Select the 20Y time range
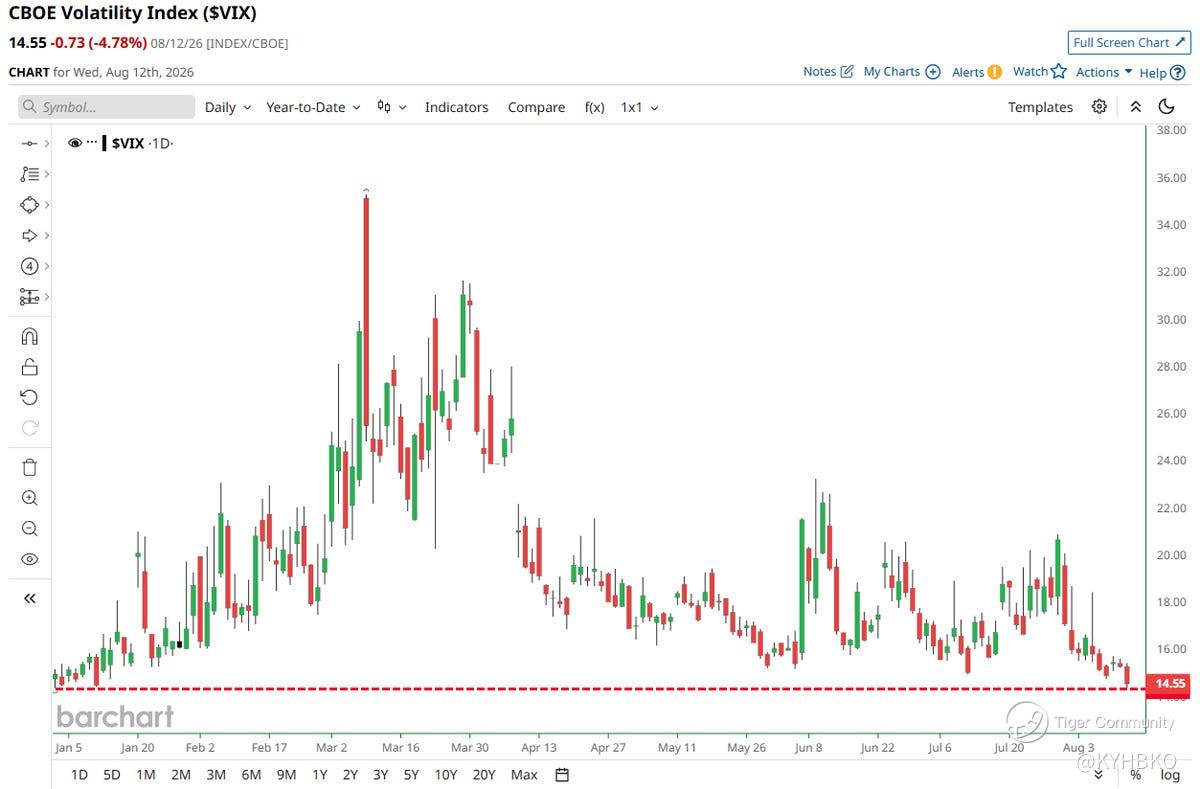The height and width of the screenshot is (789, 1200). point(484,774)
